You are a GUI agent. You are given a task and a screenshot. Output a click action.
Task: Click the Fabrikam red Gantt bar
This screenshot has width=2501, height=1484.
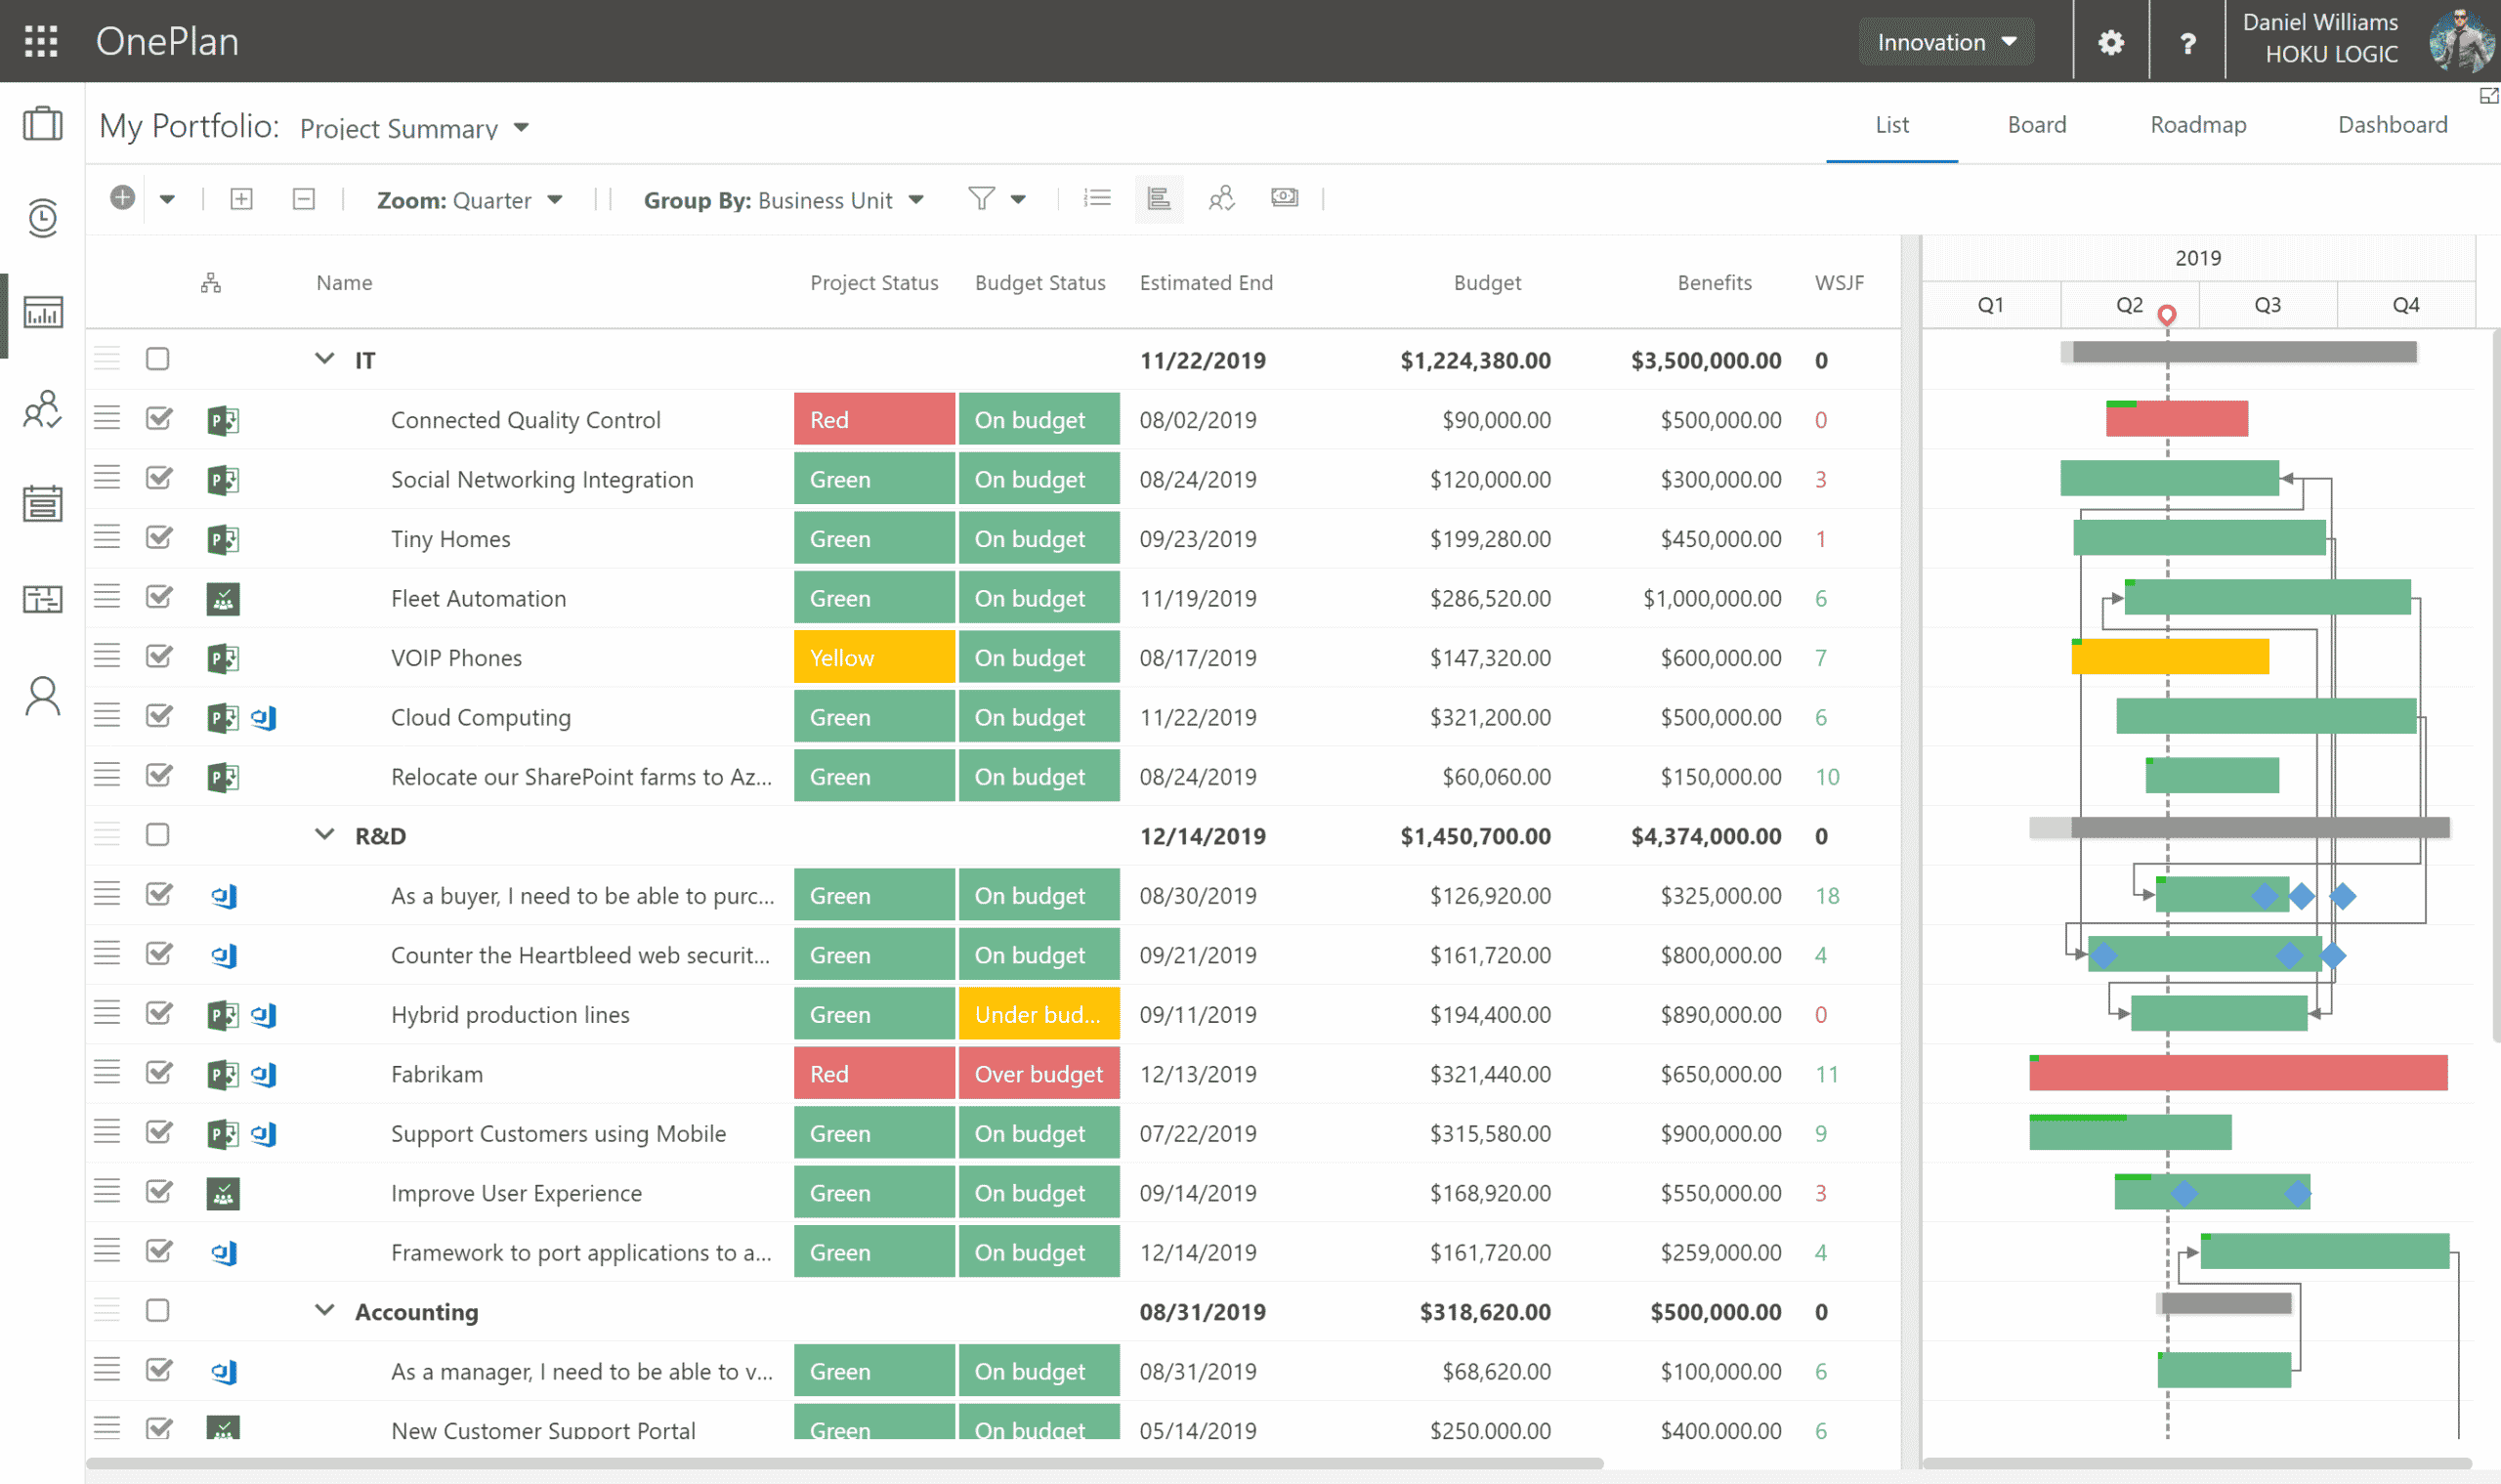click(2238, 1073)
